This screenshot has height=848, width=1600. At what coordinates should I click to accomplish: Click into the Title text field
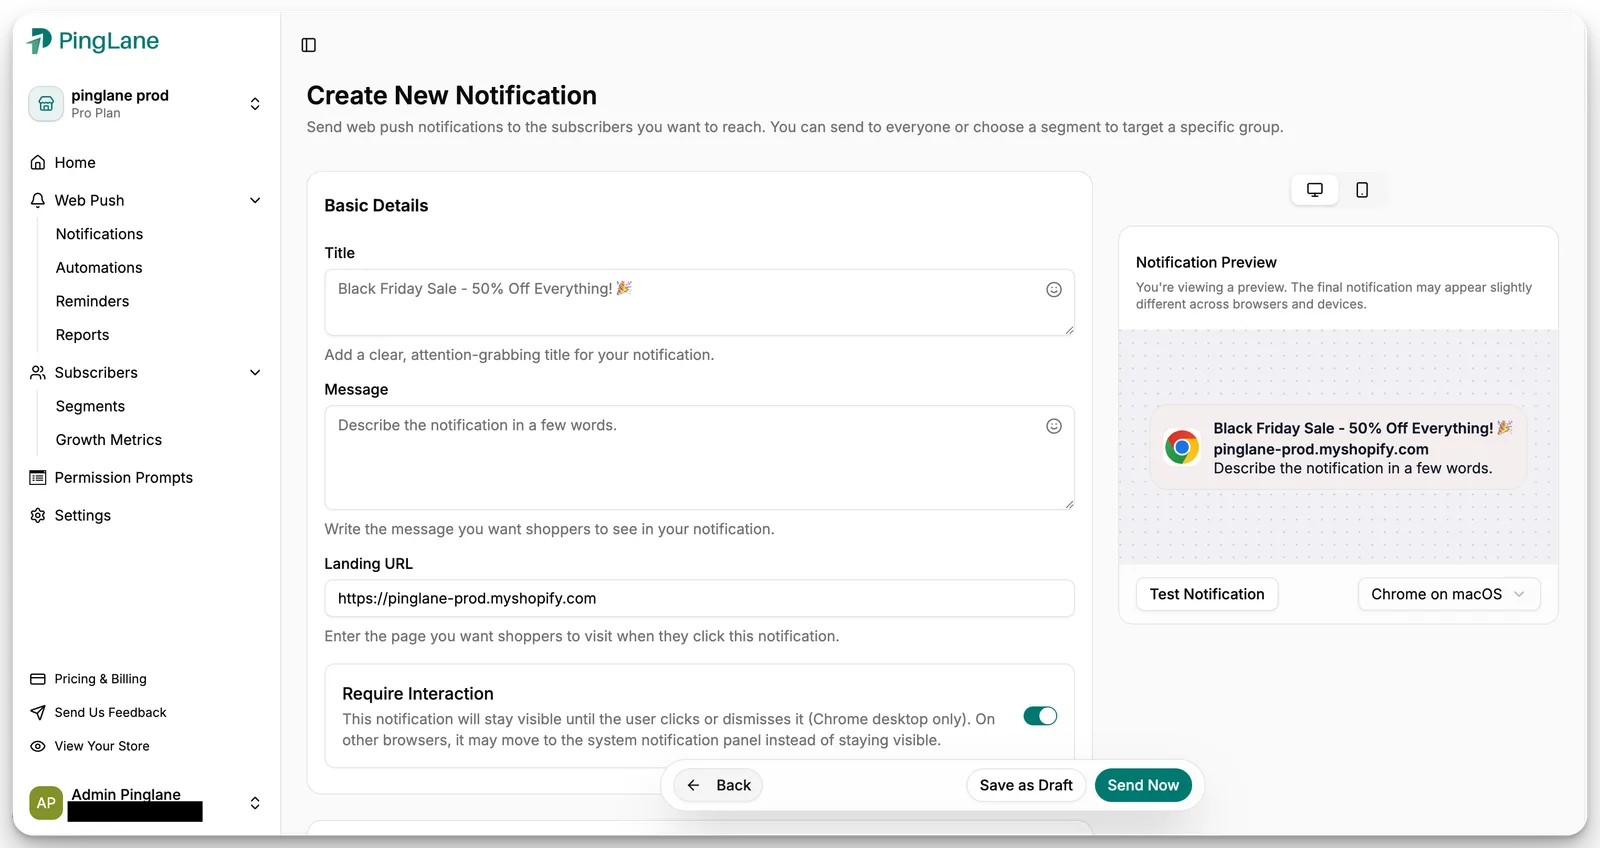[699, 302]
